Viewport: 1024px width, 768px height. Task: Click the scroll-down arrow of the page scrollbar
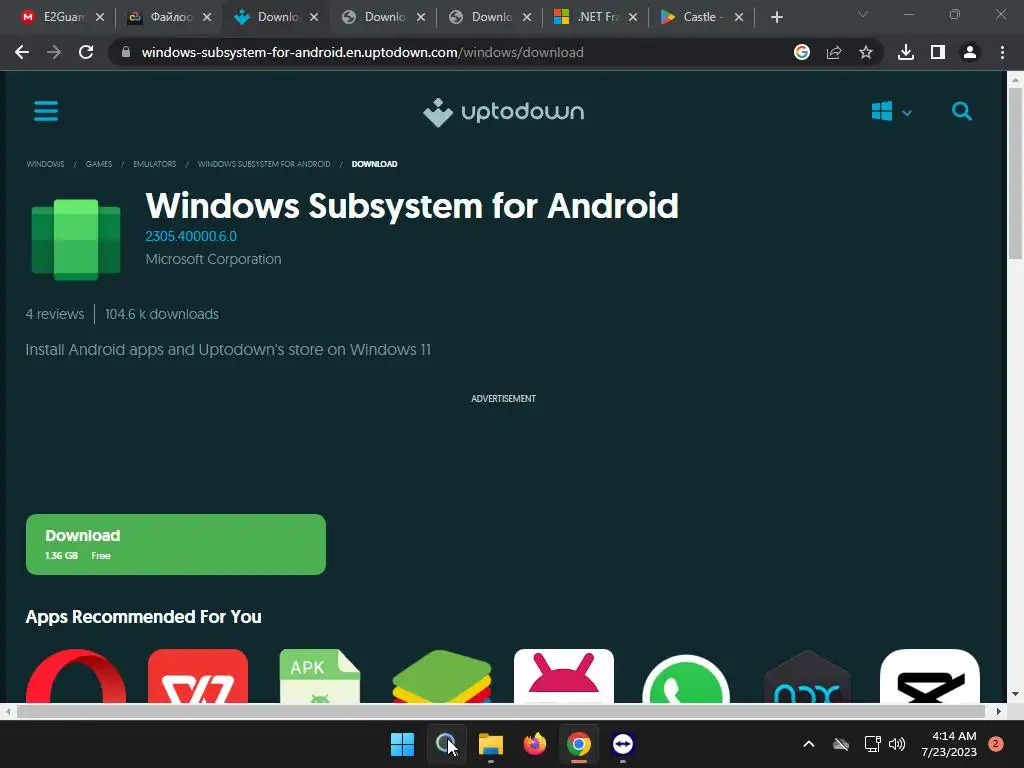click(x=1015, y=694)
